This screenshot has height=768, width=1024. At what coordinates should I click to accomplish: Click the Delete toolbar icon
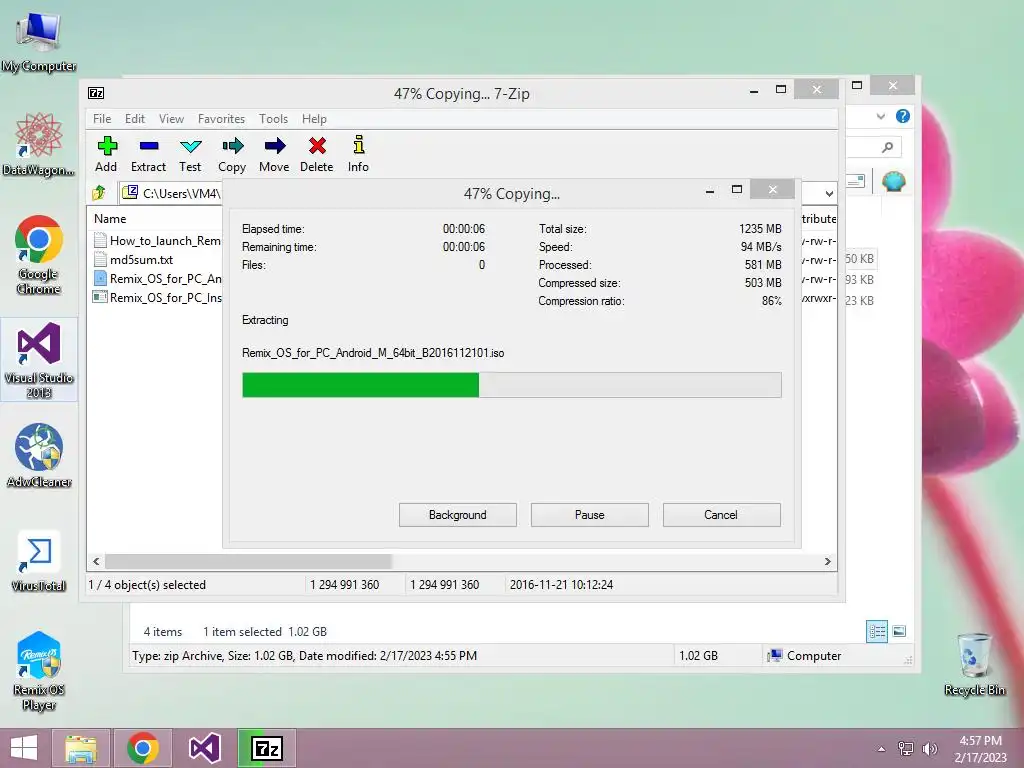317,154
